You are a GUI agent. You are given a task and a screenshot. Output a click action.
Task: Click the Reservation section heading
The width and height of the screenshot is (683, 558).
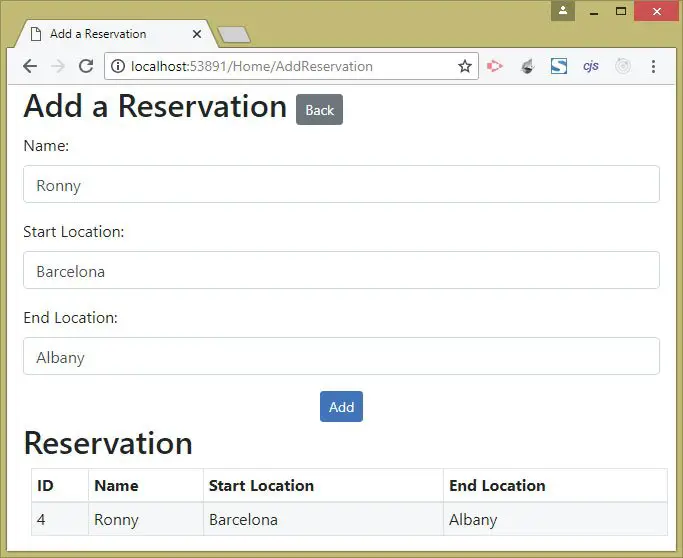[x=108, y=443]
